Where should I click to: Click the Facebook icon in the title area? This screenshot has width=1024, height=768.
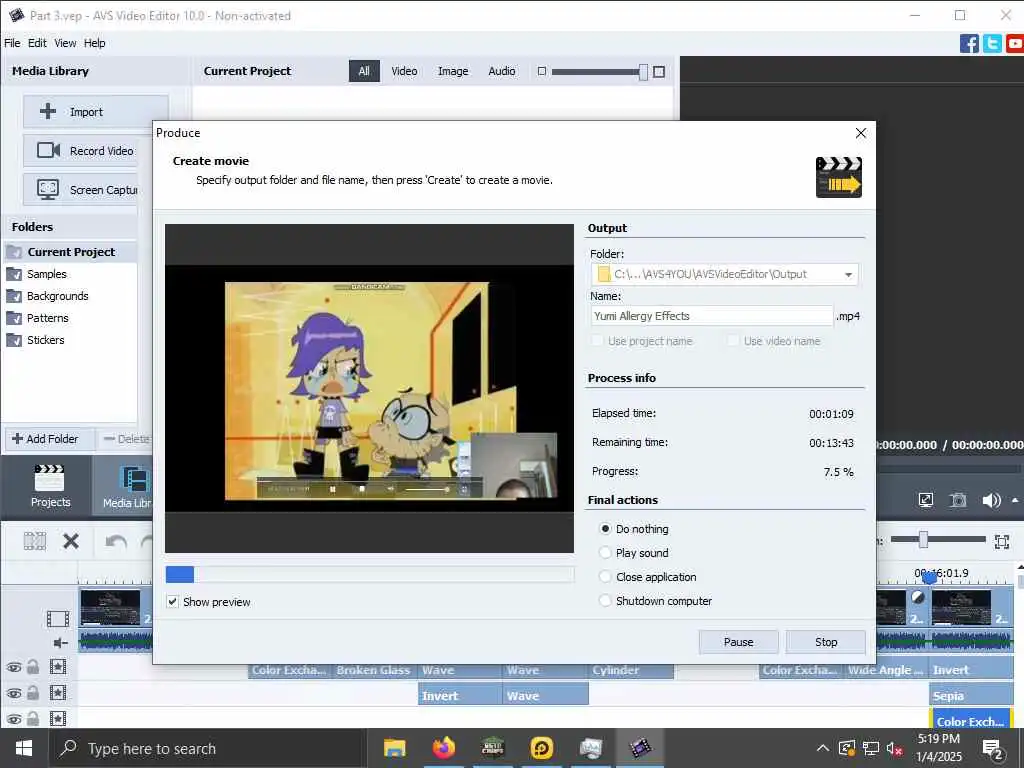click(969, 44)
